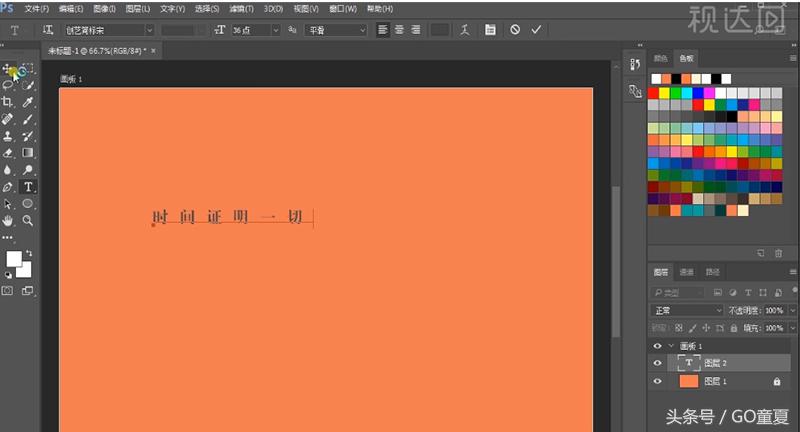
Task: Select the Eraser tool
Action: [x=8, y=153]
